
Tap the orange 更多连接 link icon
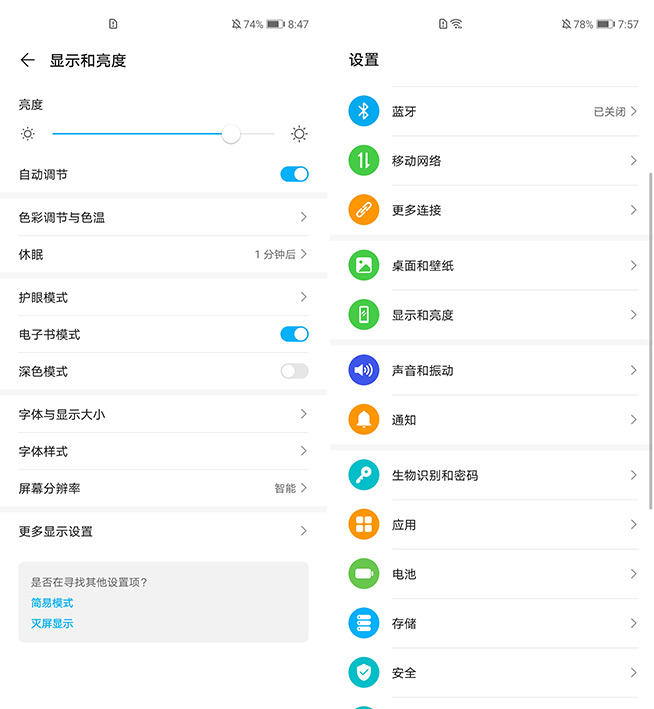pos(364,210)
